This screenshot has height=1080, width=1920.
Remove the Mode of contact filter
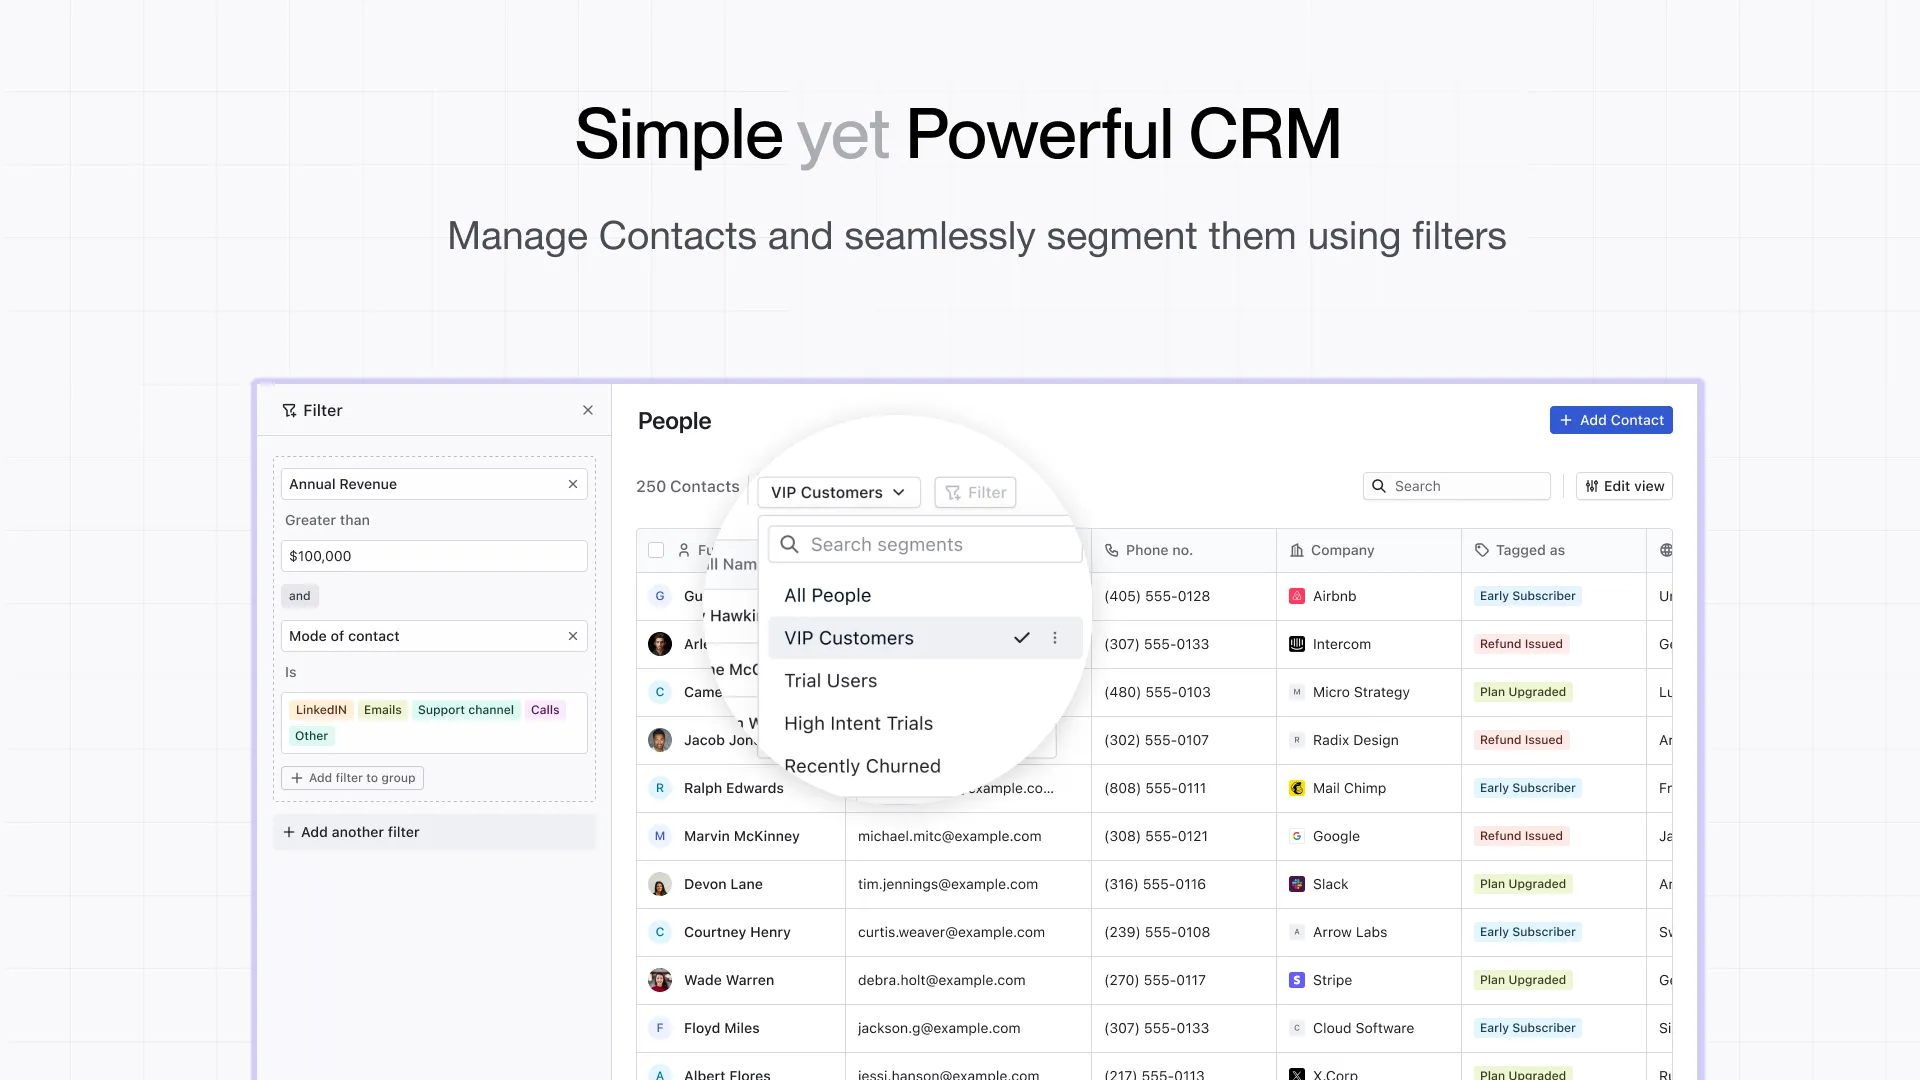pos(573,636)
